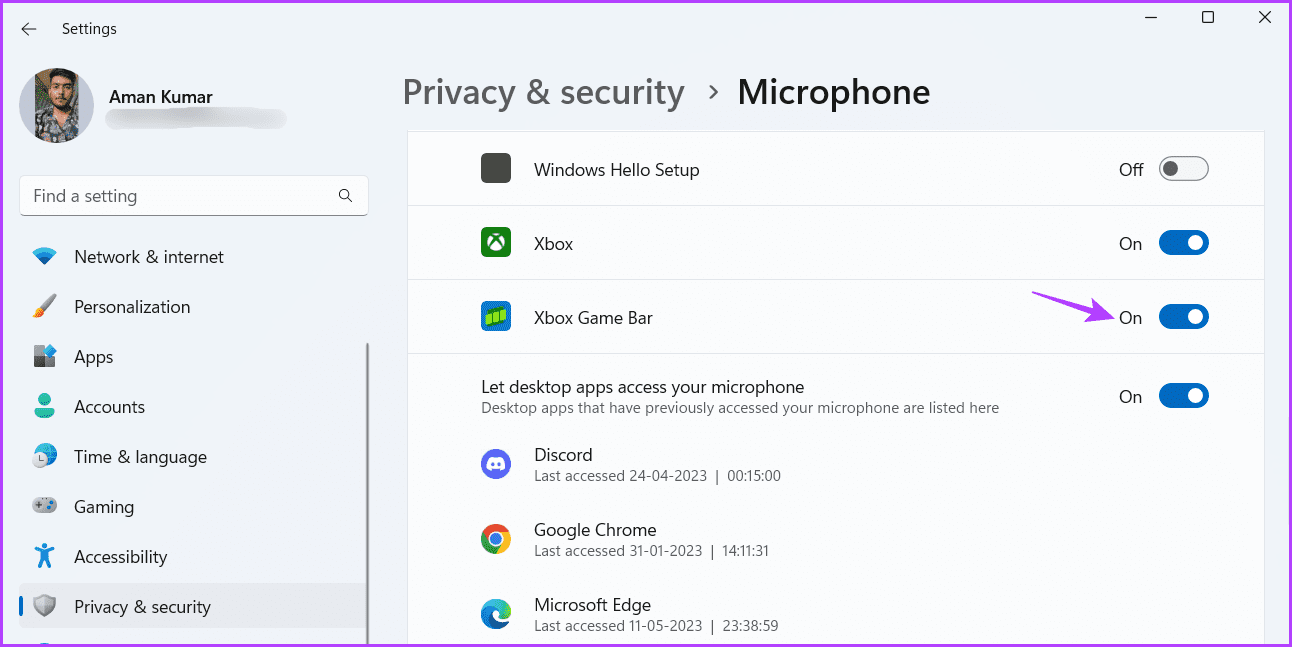The height and width of the screenshot is (647, 1292).
Task: Go to Apps settings
Action: pos(193,357)
